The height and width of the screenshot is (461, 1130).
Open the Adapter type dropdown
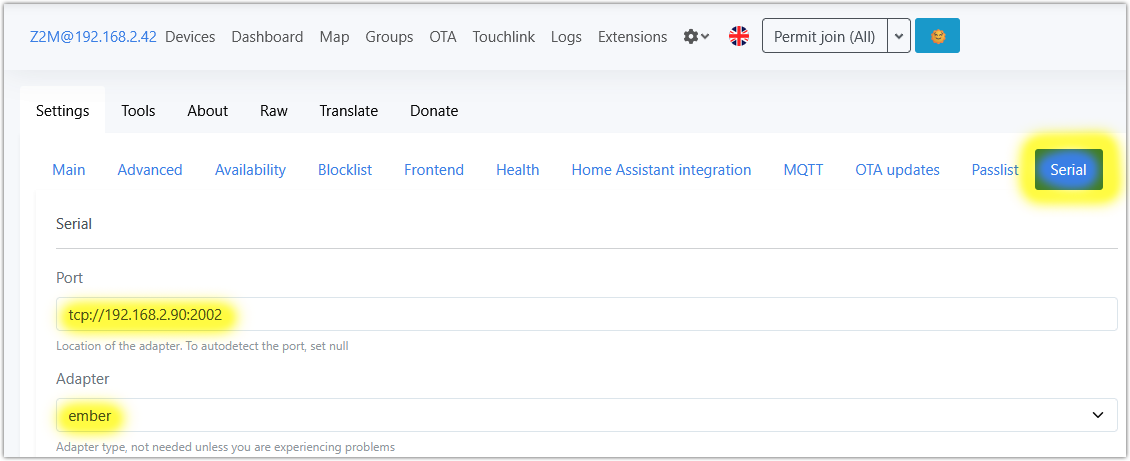pyautogui.click(x=586, y=415)
